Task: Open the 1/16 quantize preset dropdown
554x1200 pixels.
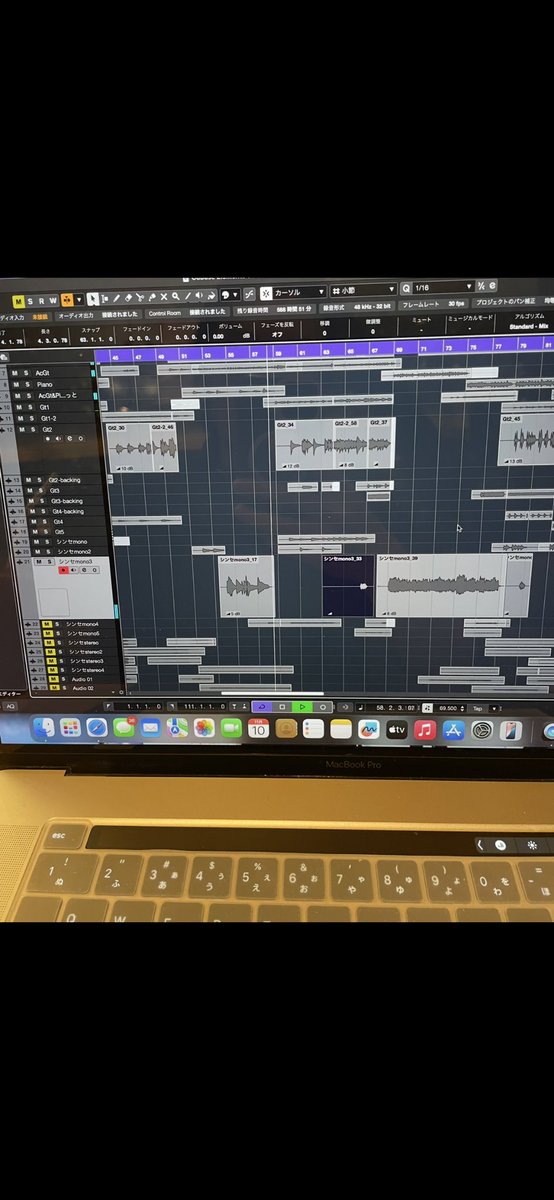Action: click(443, 288)
